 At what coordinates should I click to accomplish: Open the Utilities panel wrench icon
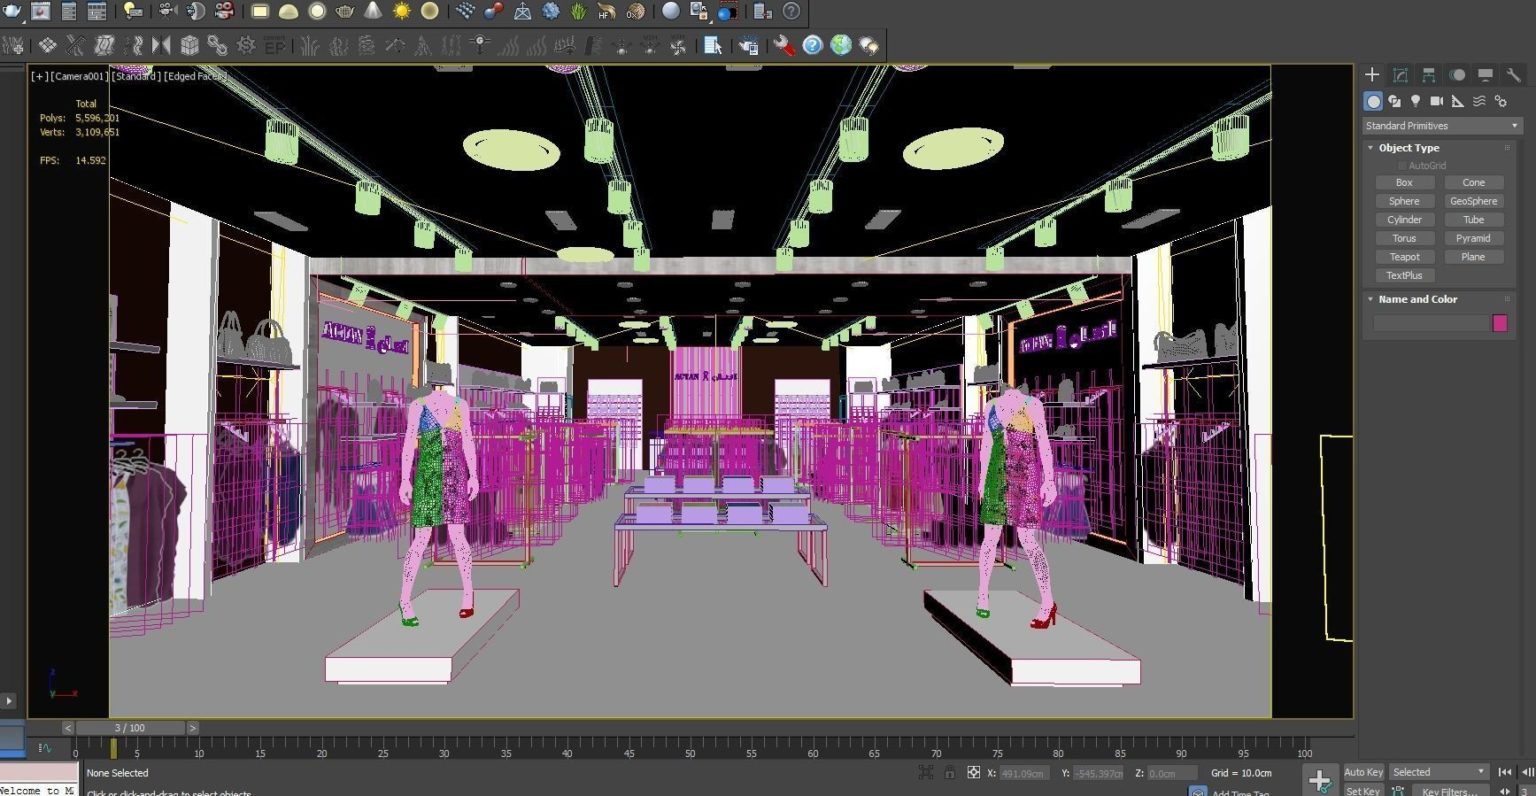click(1513, 74)
